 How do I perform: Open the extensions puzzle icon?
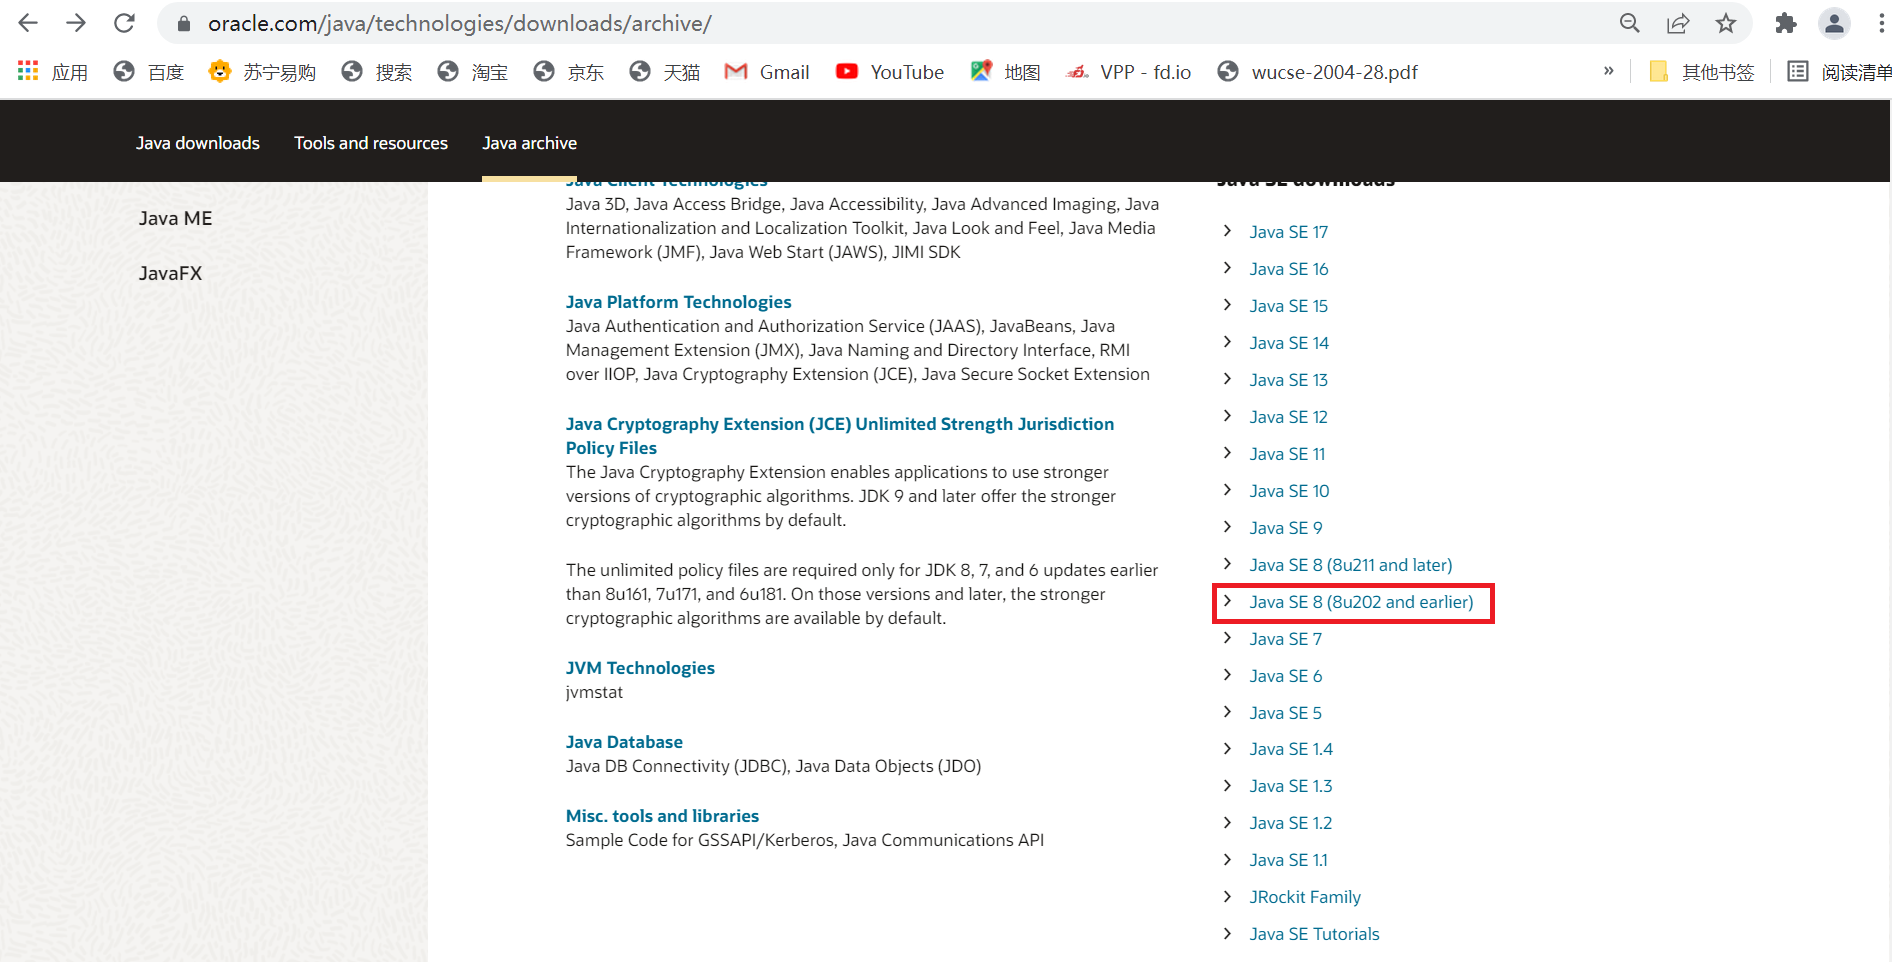pos(1786,23)
